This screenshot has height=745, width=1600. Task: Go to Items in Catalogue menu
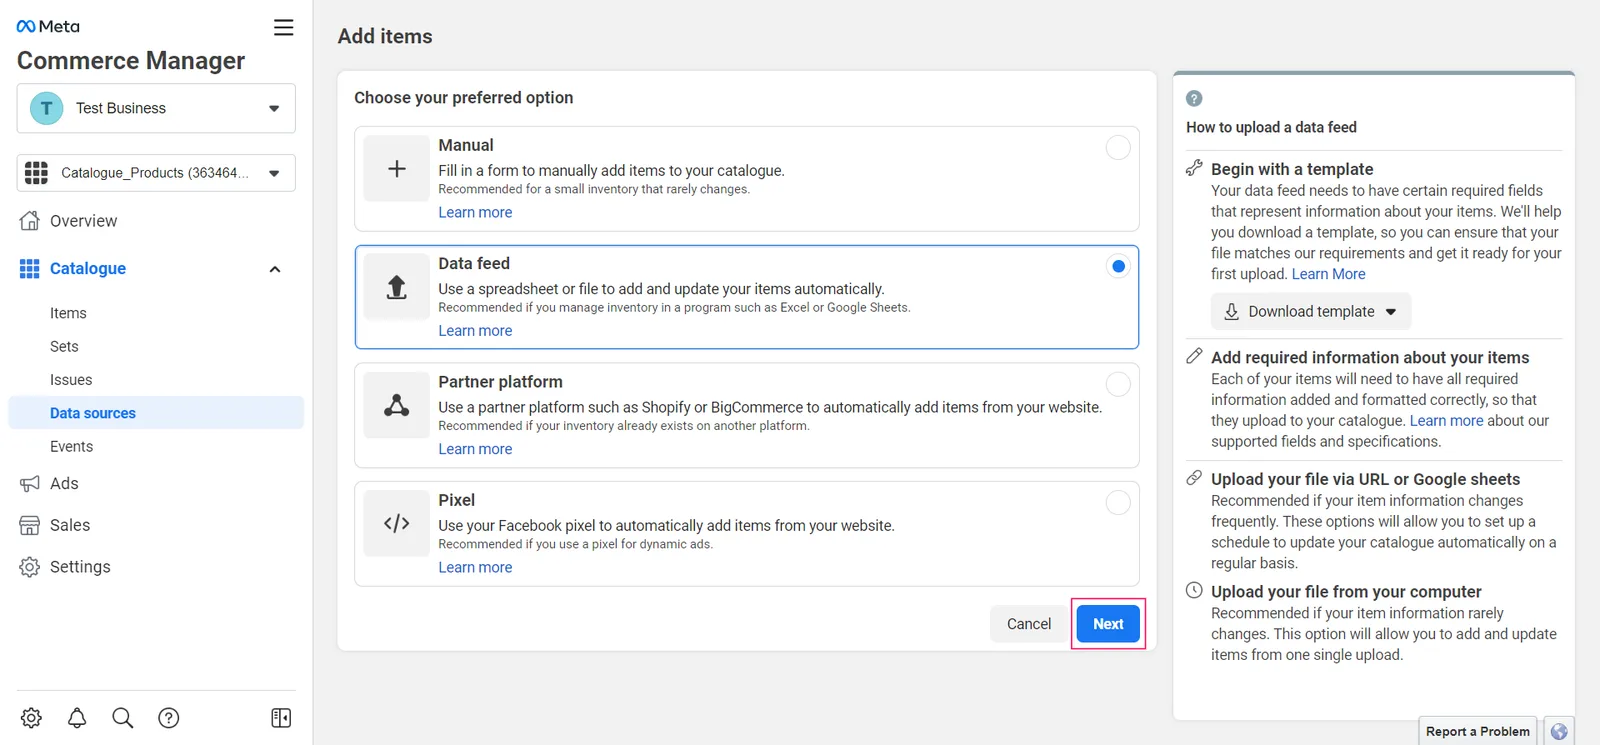click(68, 313)
